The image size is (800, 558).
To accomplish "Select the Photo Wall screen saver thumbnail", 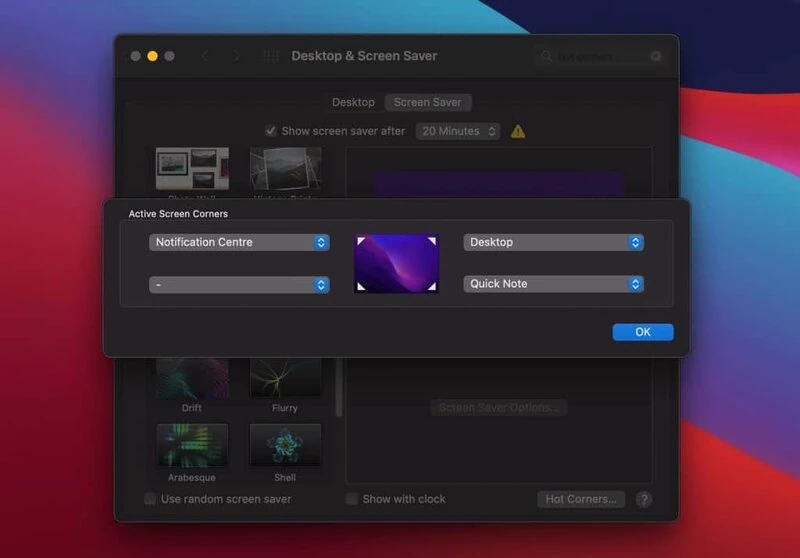I will click(x=192, y=169).
